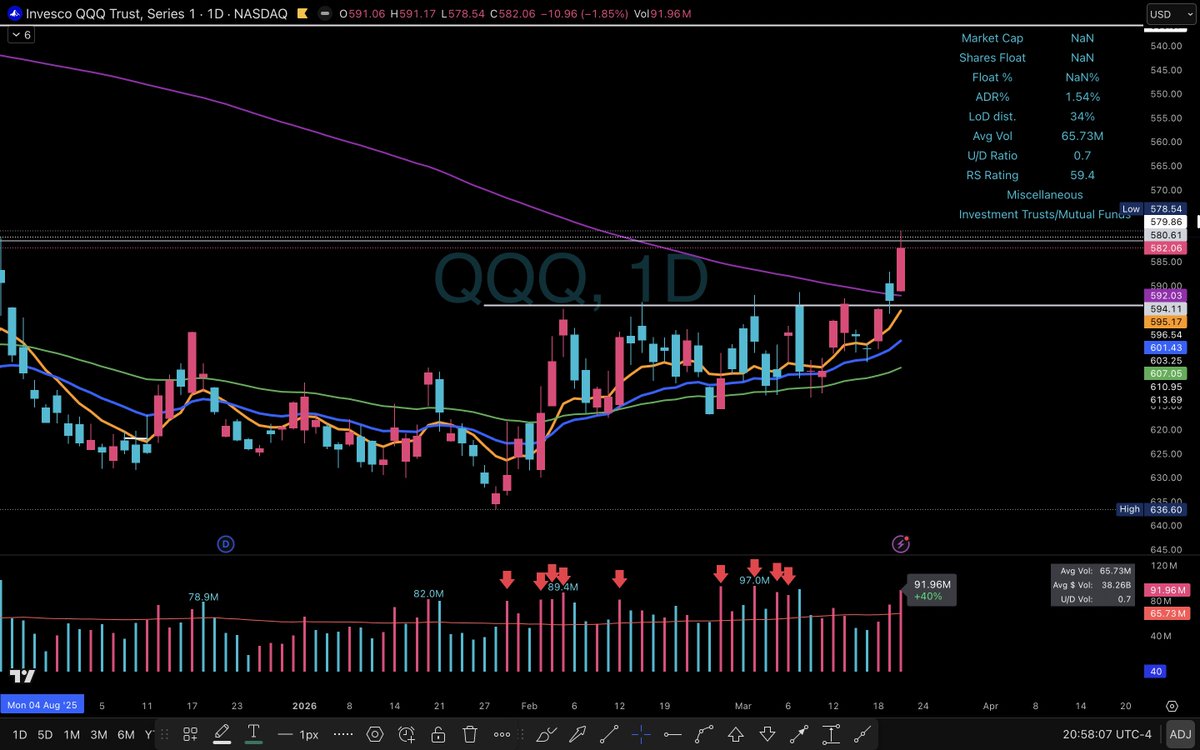
Task: Click the 91.96M volume axis label
Action: click(1167, 590)
